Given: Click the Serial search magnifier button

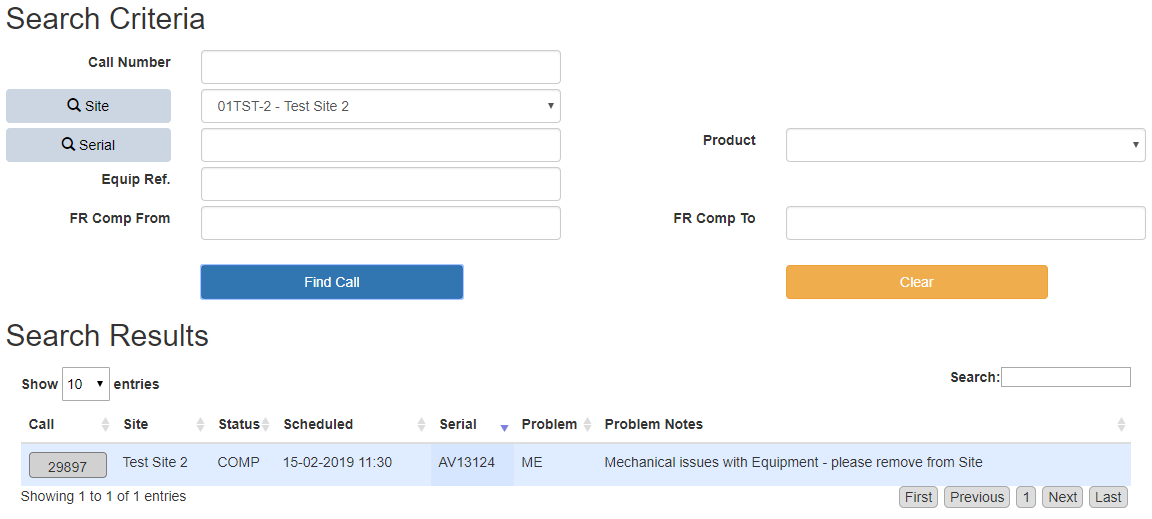Looking at the screenshot, I should pos(88,145).
